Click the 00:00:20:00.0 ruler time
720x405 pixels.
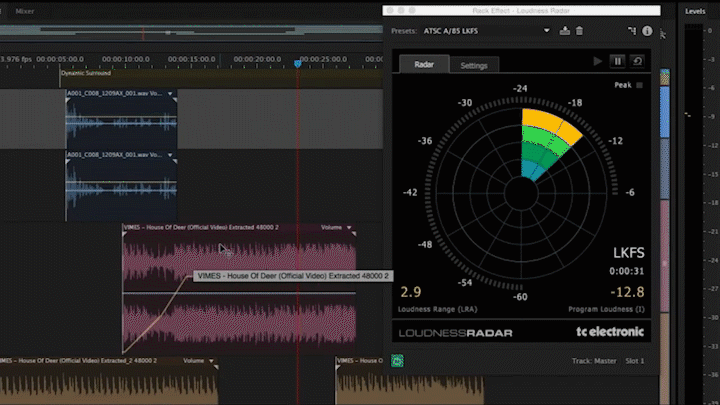[x=257, y=59]
